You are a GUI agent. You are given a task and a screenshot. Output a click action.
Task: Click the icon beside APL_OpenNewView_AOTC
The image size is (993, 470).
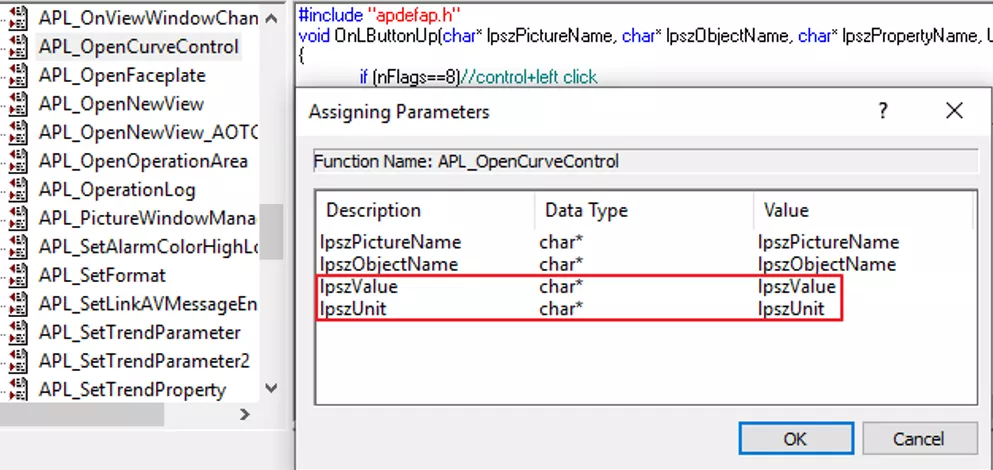click(18, 132)
